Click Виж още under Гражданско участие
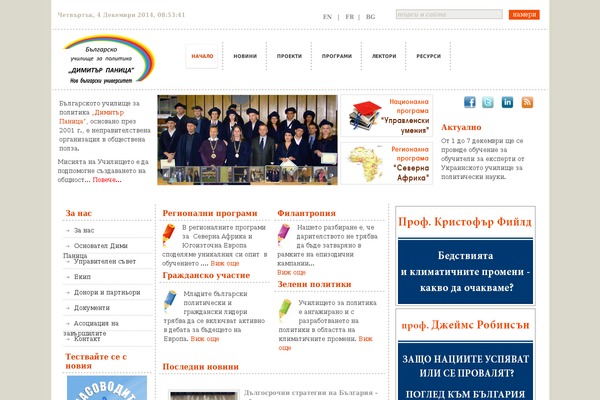Screen dimensions: 600x400 point(205,339)
